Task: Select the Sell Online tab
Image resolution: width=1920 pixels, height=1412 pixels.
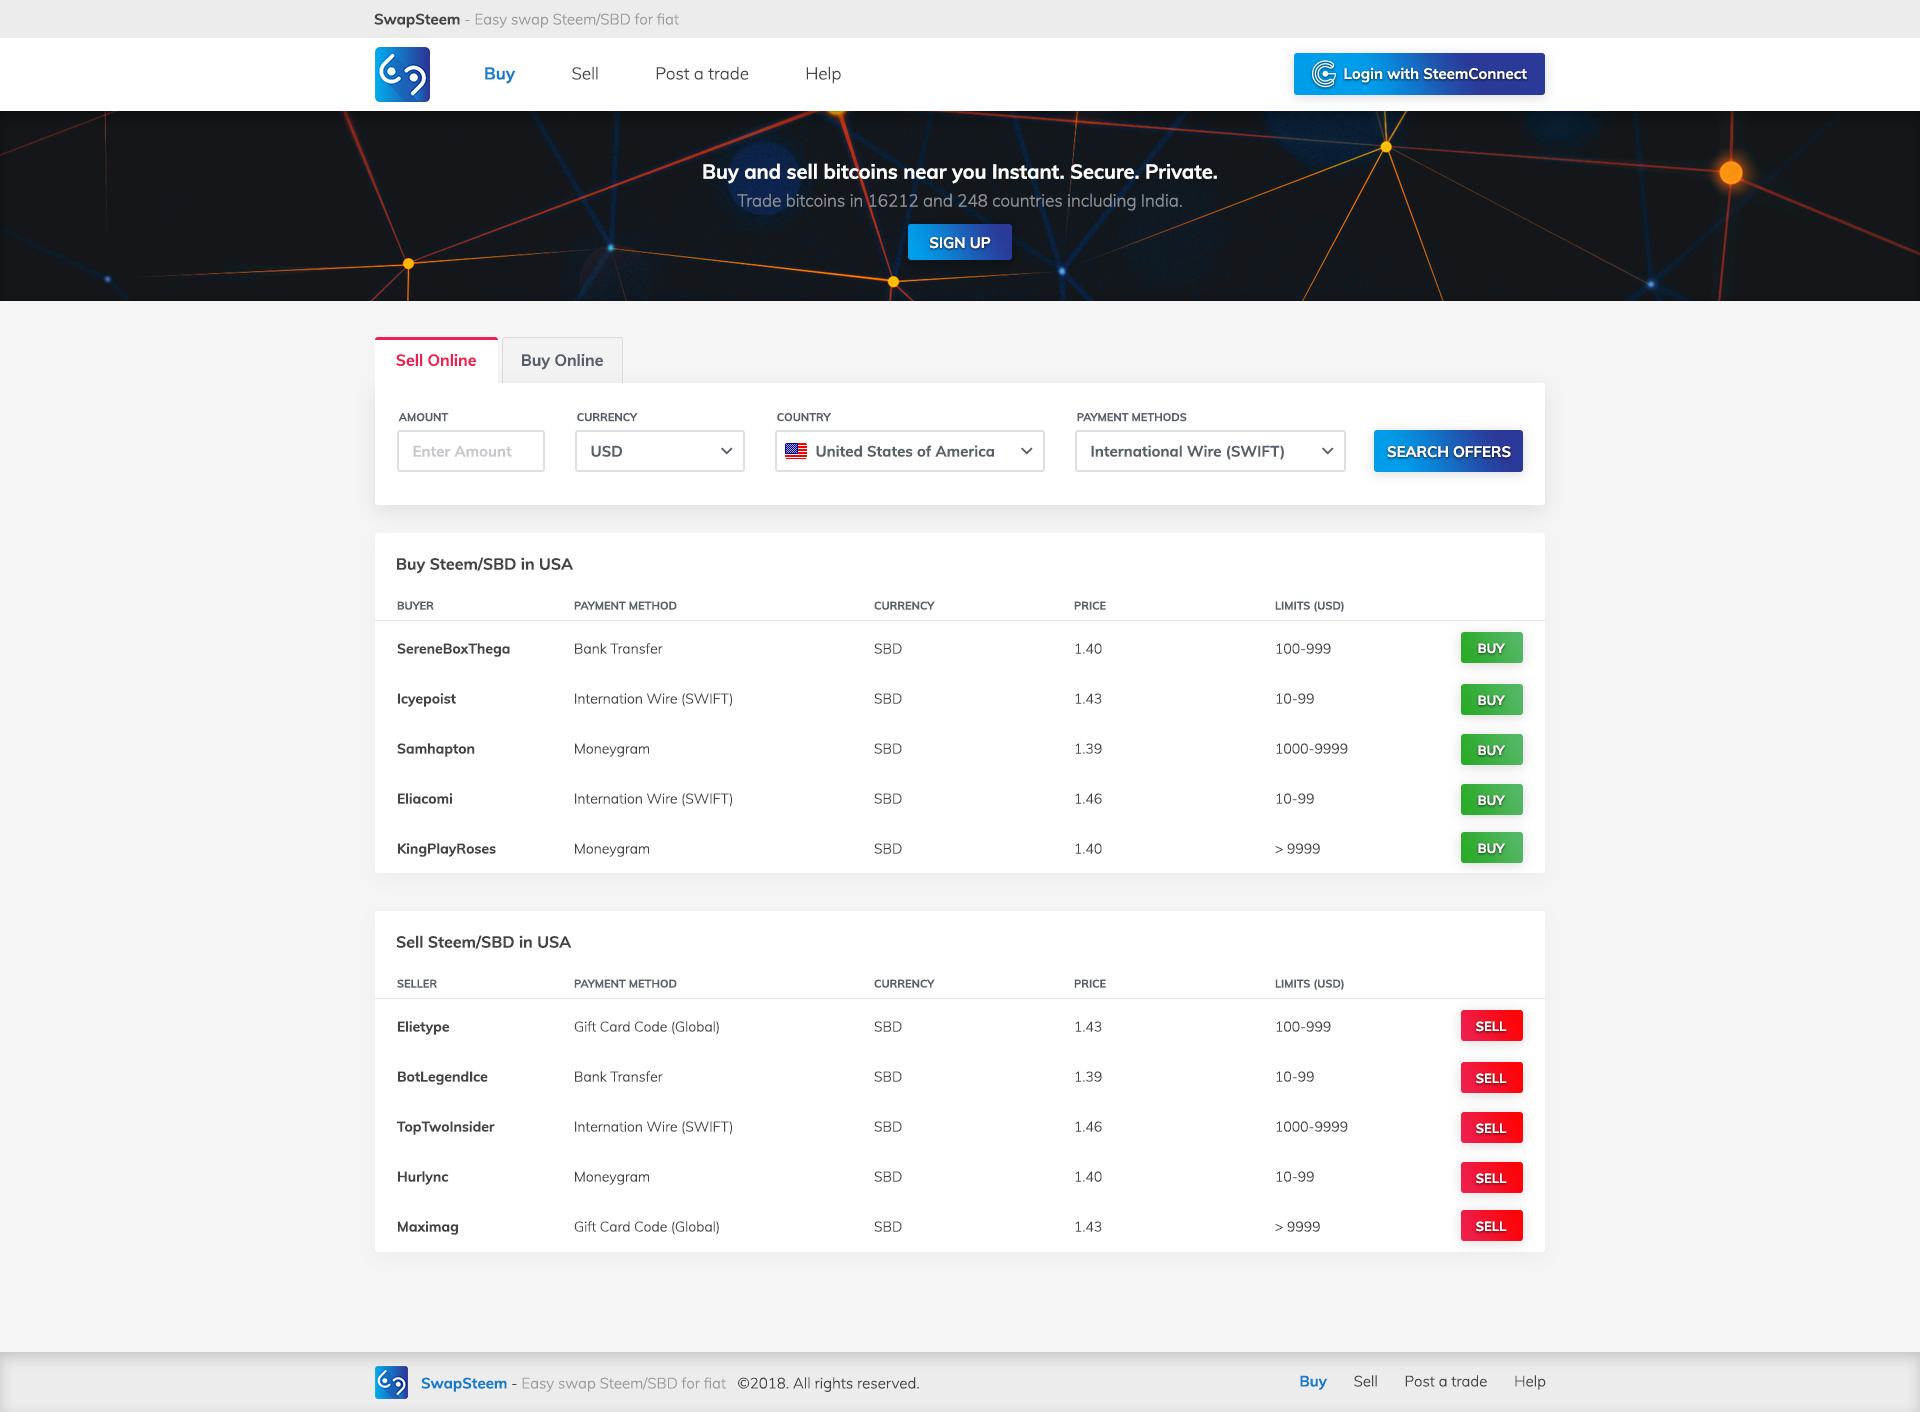Action: [x=436, y=360]
